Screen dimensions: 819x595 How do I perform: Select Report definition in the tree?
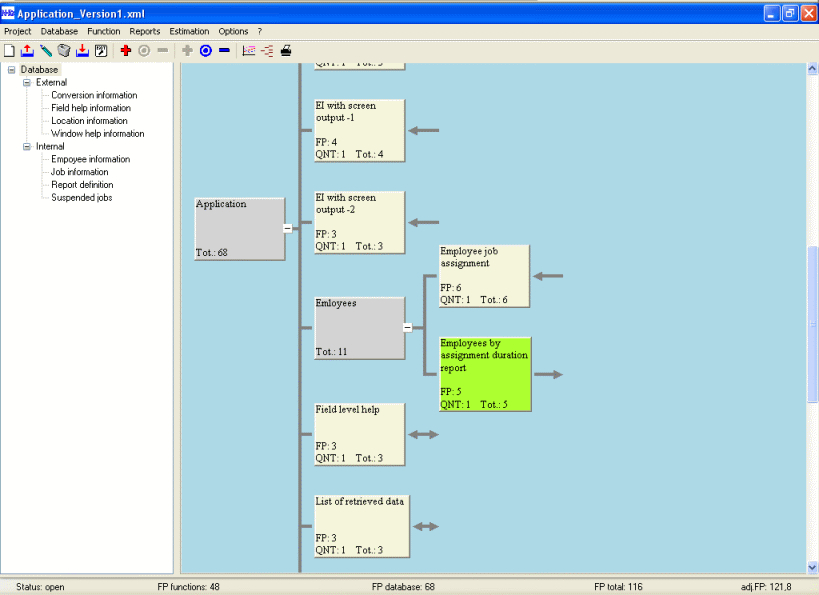point(82,185)
